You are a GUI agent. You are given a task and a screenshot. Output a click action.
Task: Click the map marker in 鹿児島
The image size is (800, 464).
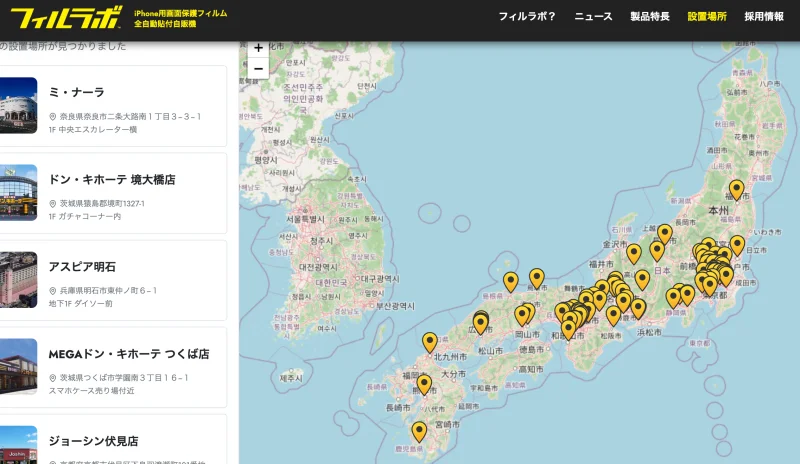(419, 432)
